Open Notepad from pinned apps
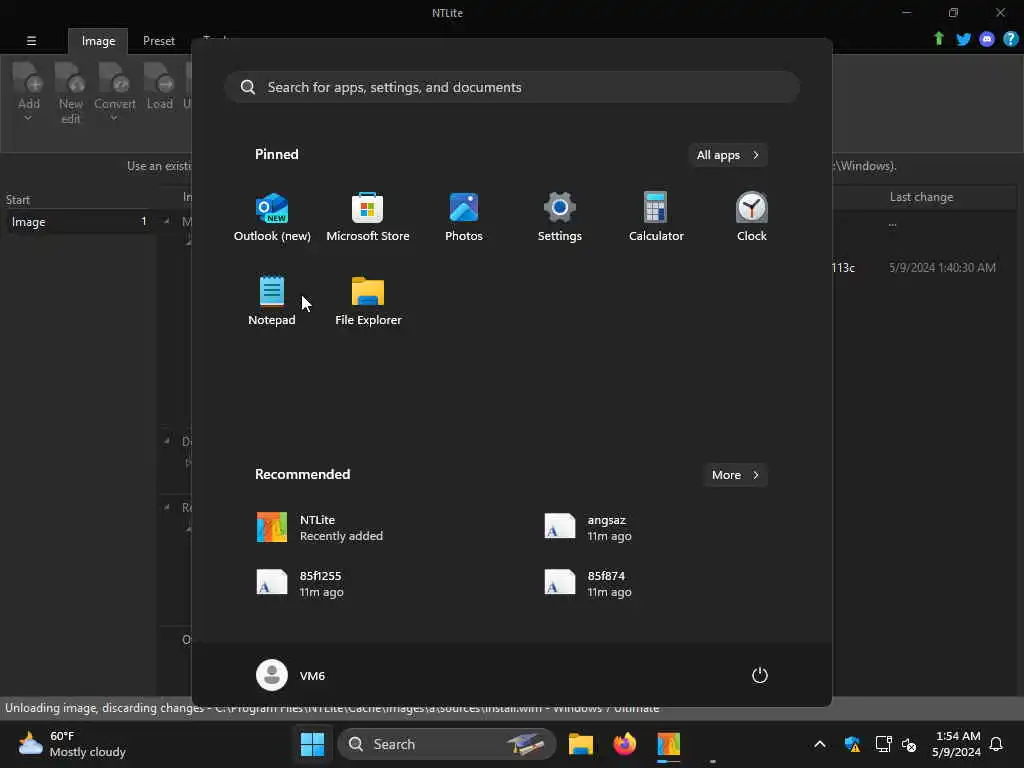Screen dimensions: 1024x768 (x=272, y=302)
